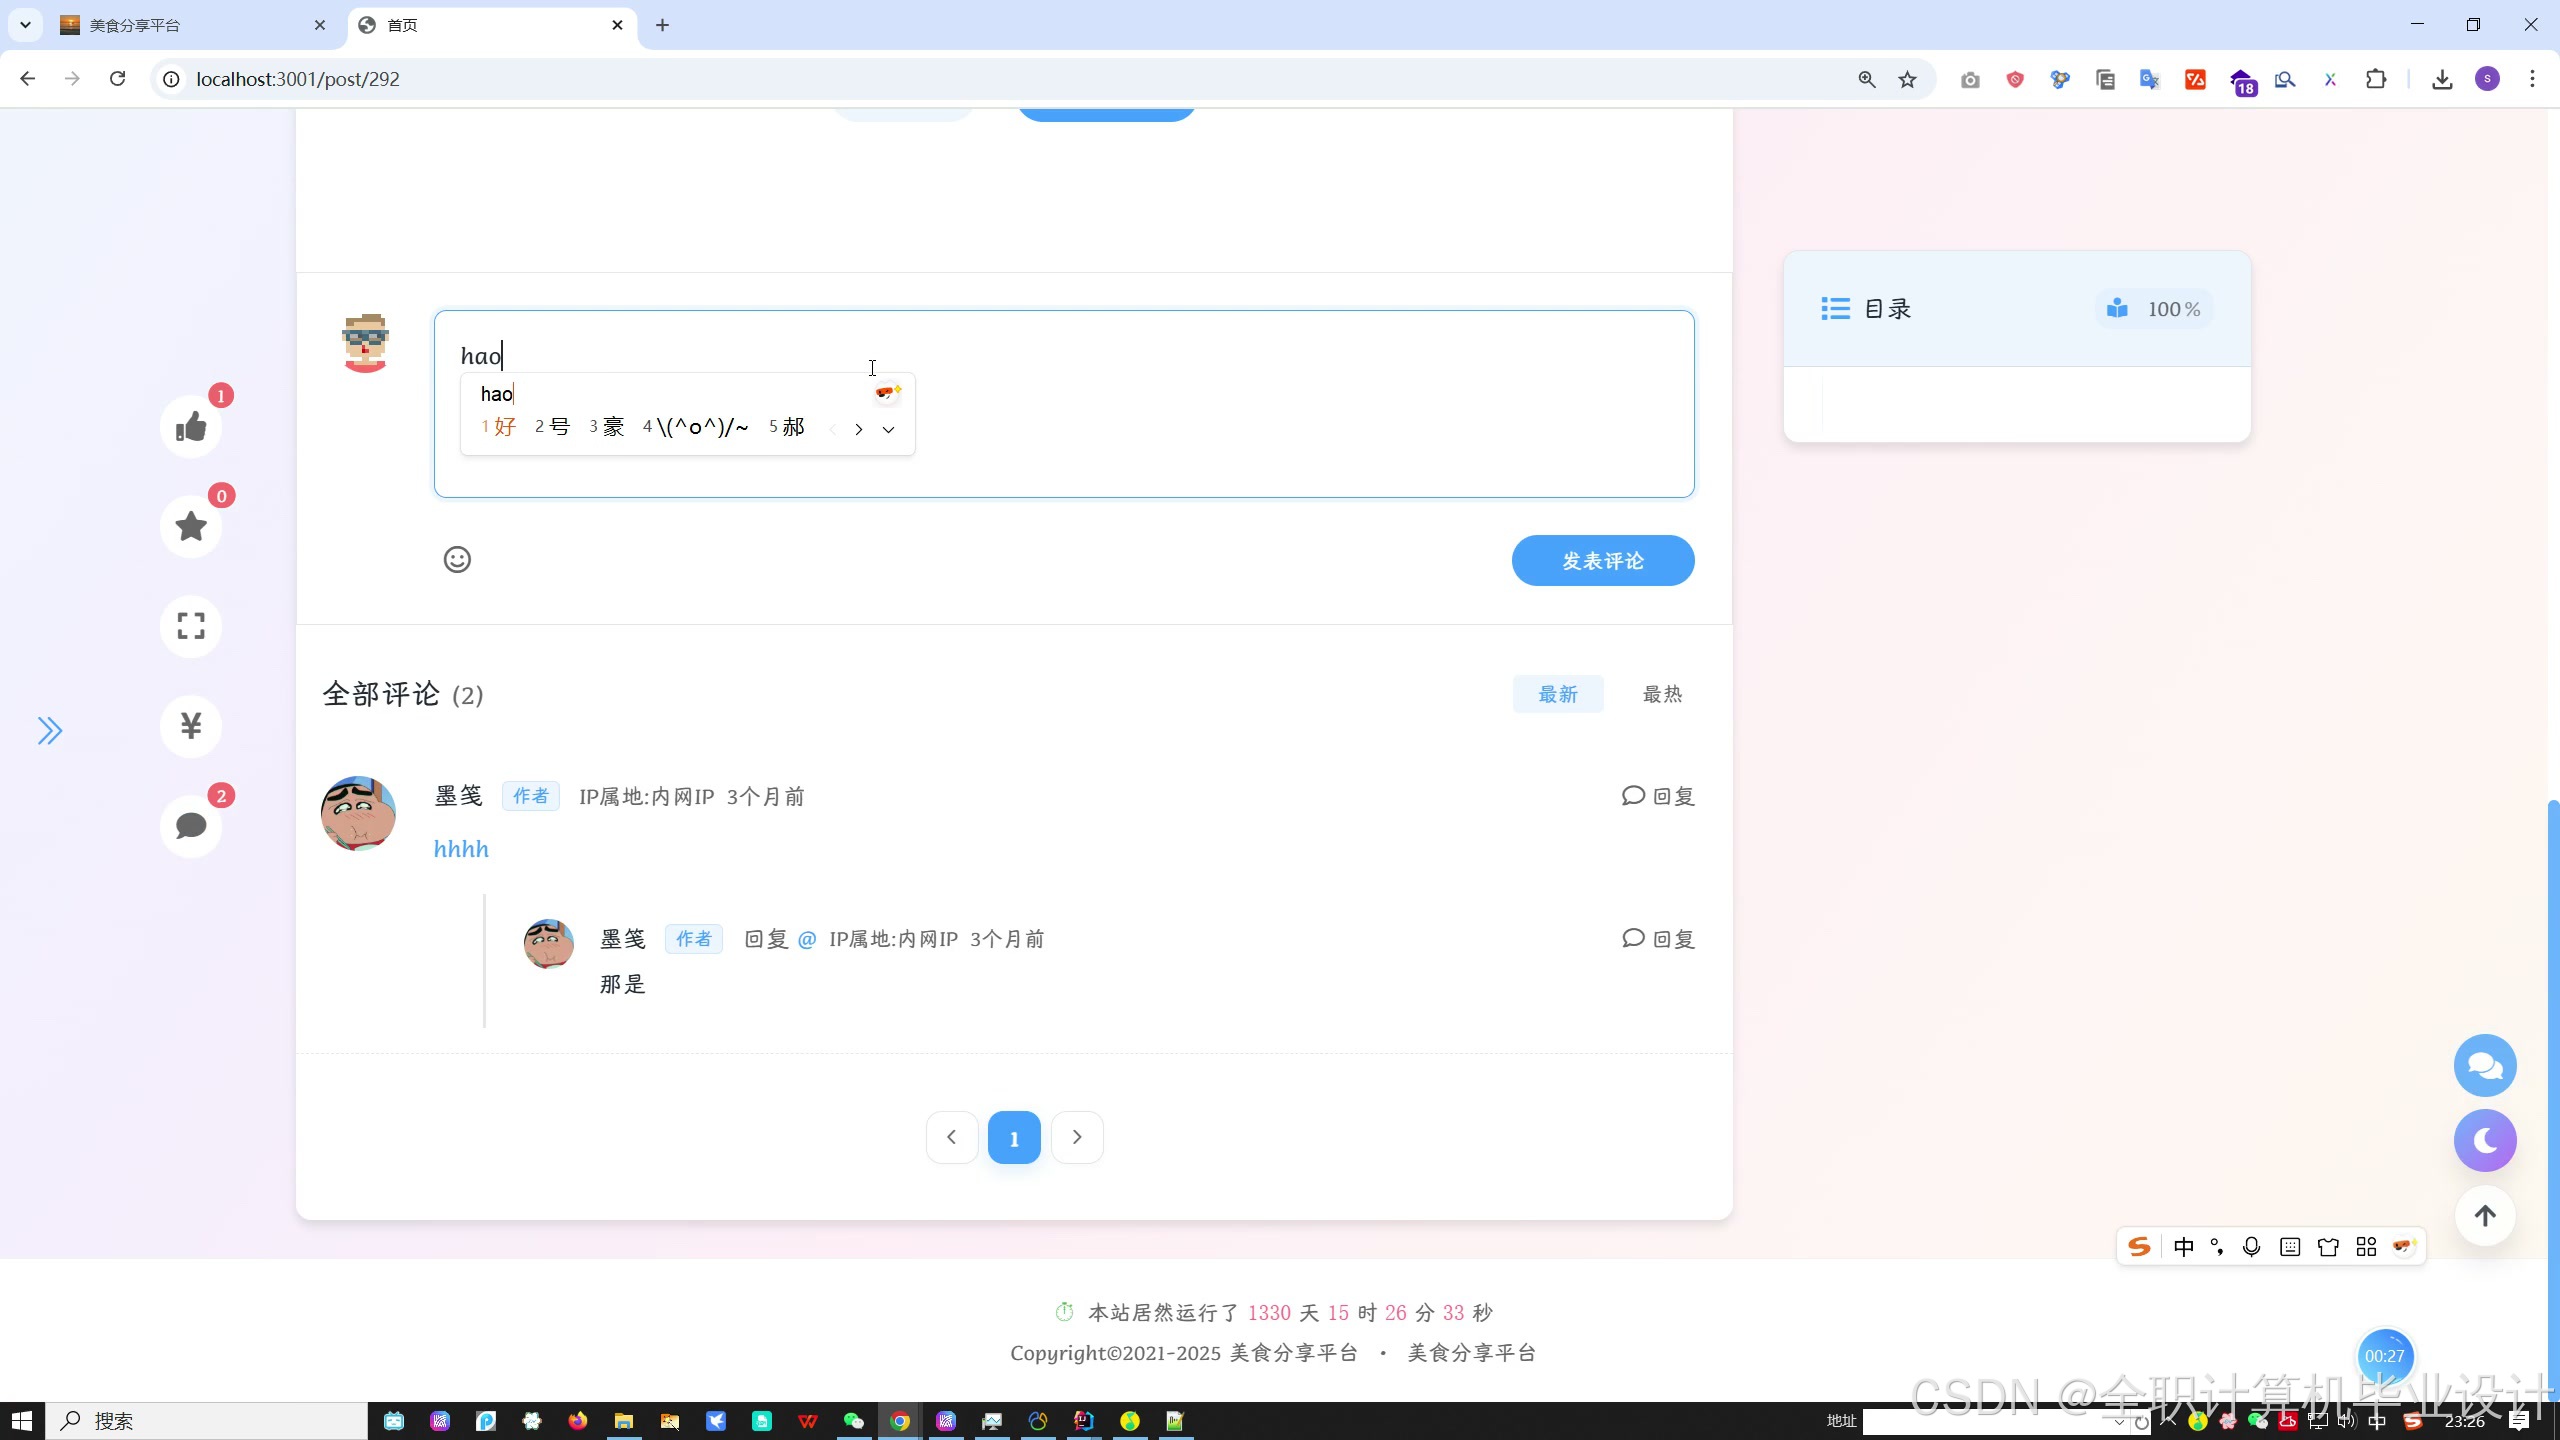Screen dimensions: 2560x1440
Task: Click the yen reward icon
Action: click(x=191, y=726)
